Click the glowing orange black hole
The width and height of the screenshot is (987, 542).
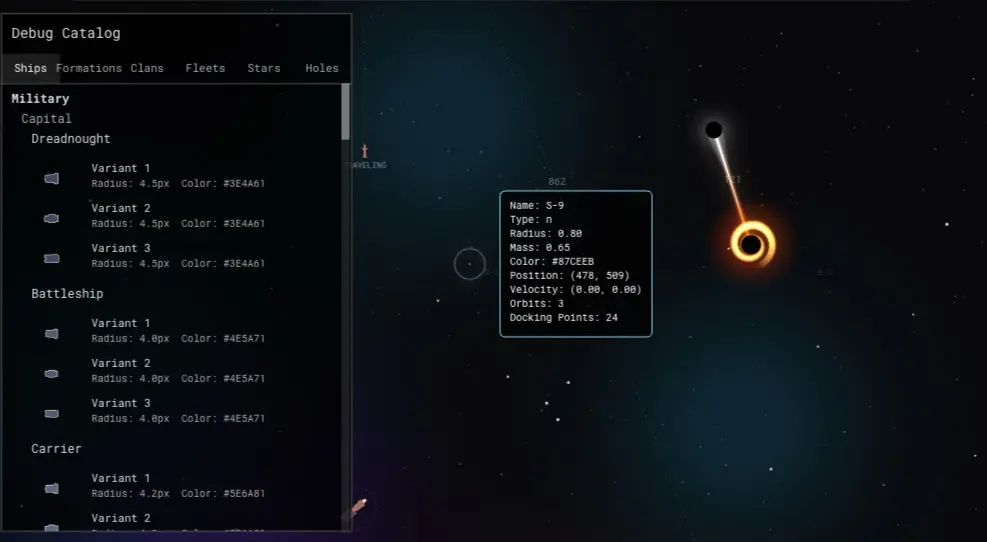[752, 244]
